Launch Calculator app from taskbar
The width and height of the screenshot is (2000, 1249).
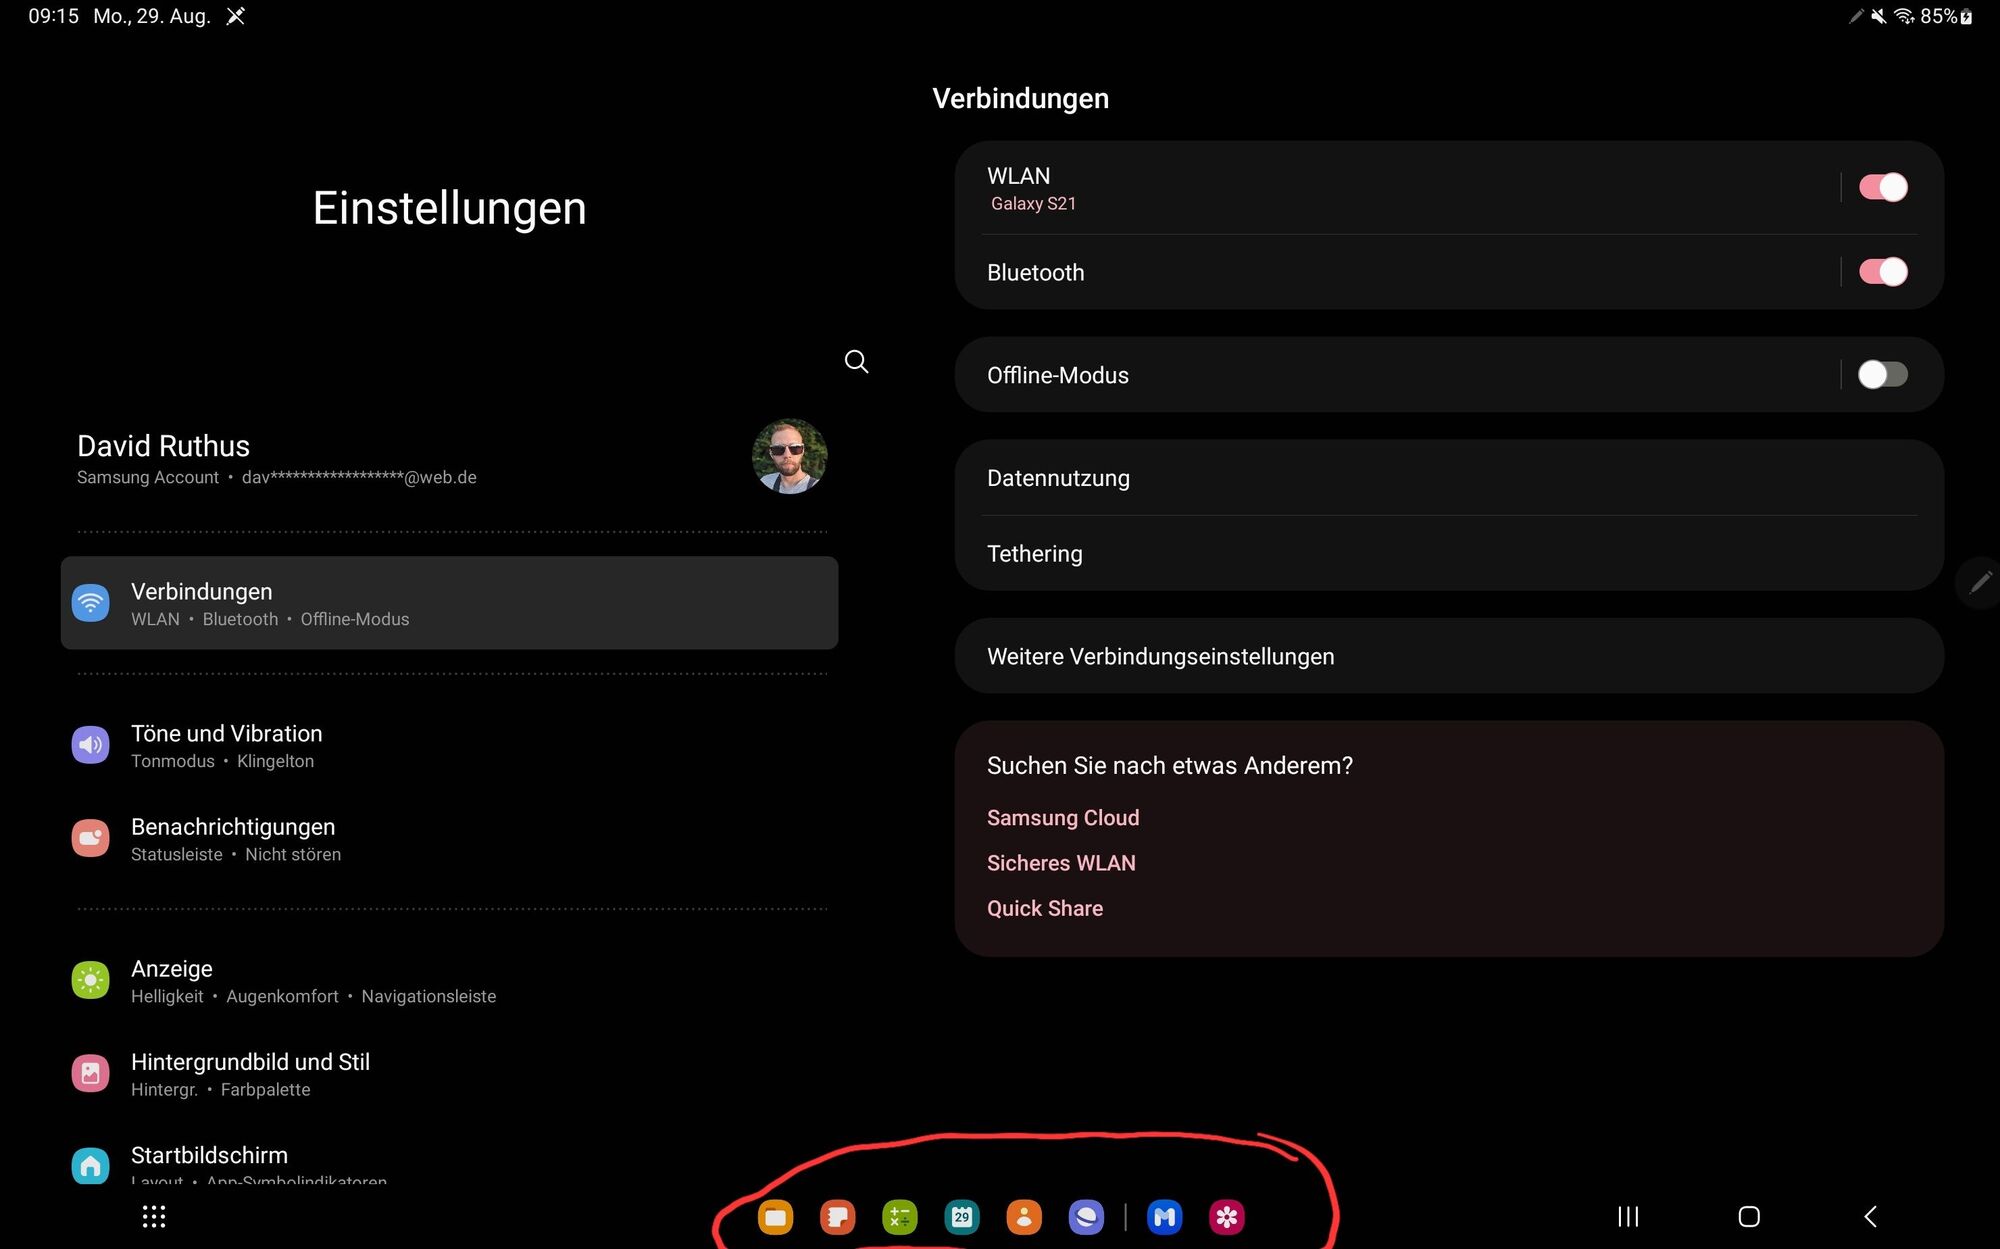[x=899, y=1217]
